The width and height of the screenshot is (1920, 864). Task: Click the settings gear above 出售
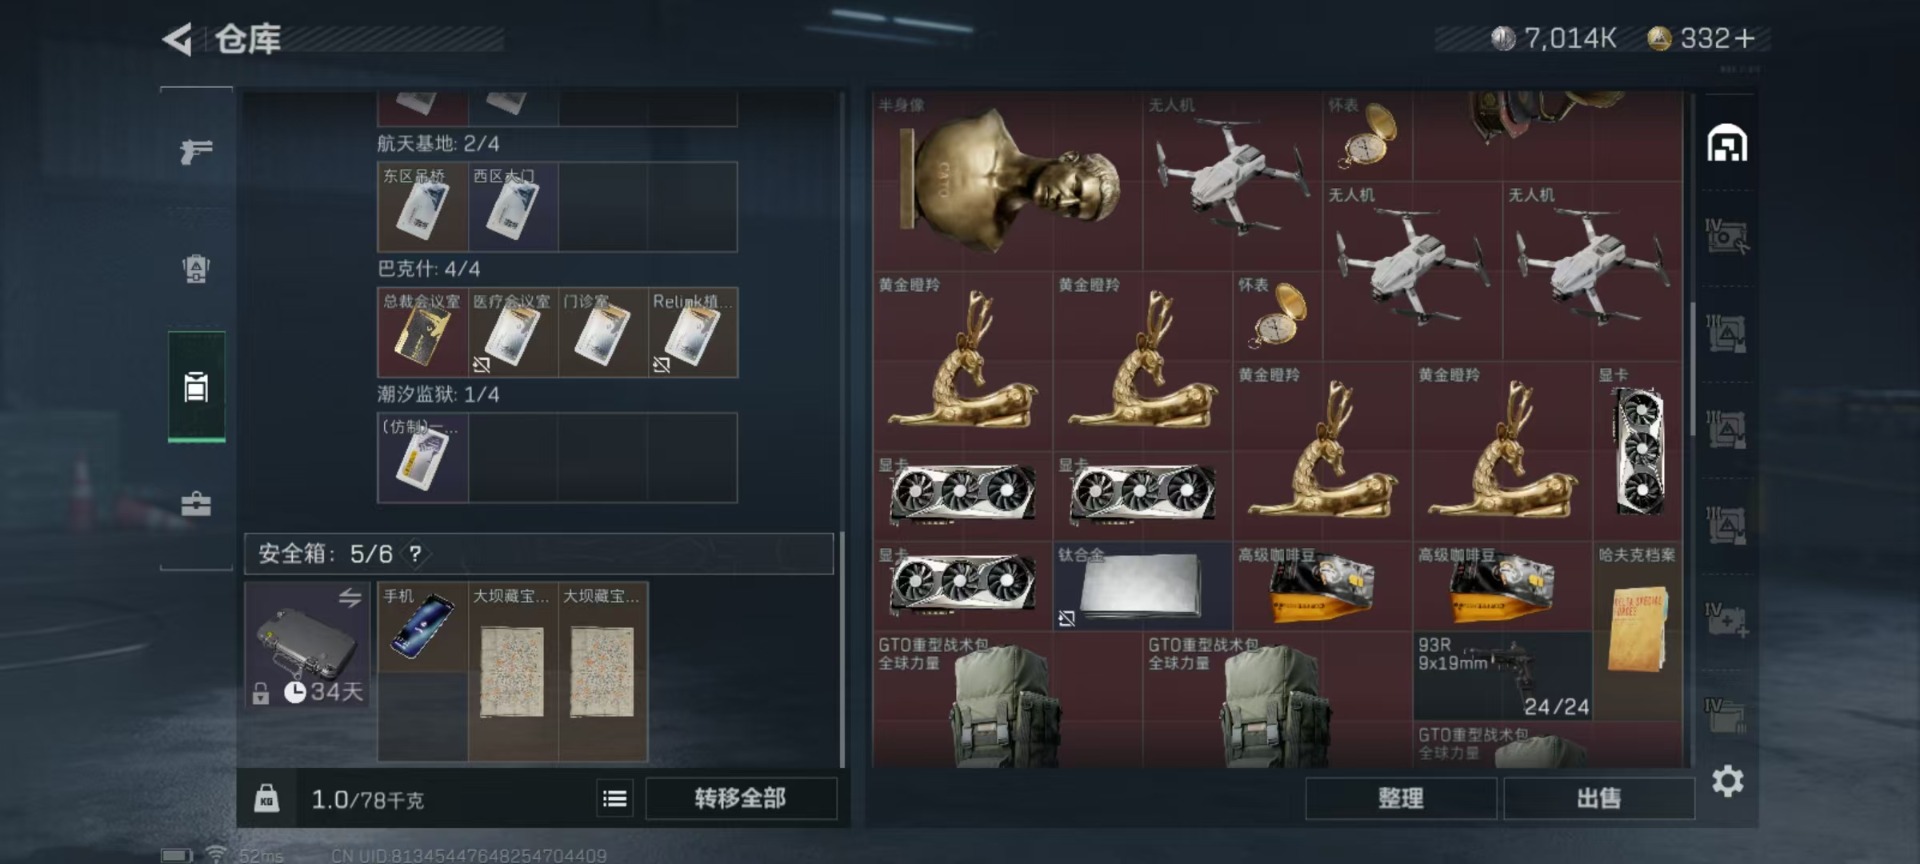coord(1727,781)
